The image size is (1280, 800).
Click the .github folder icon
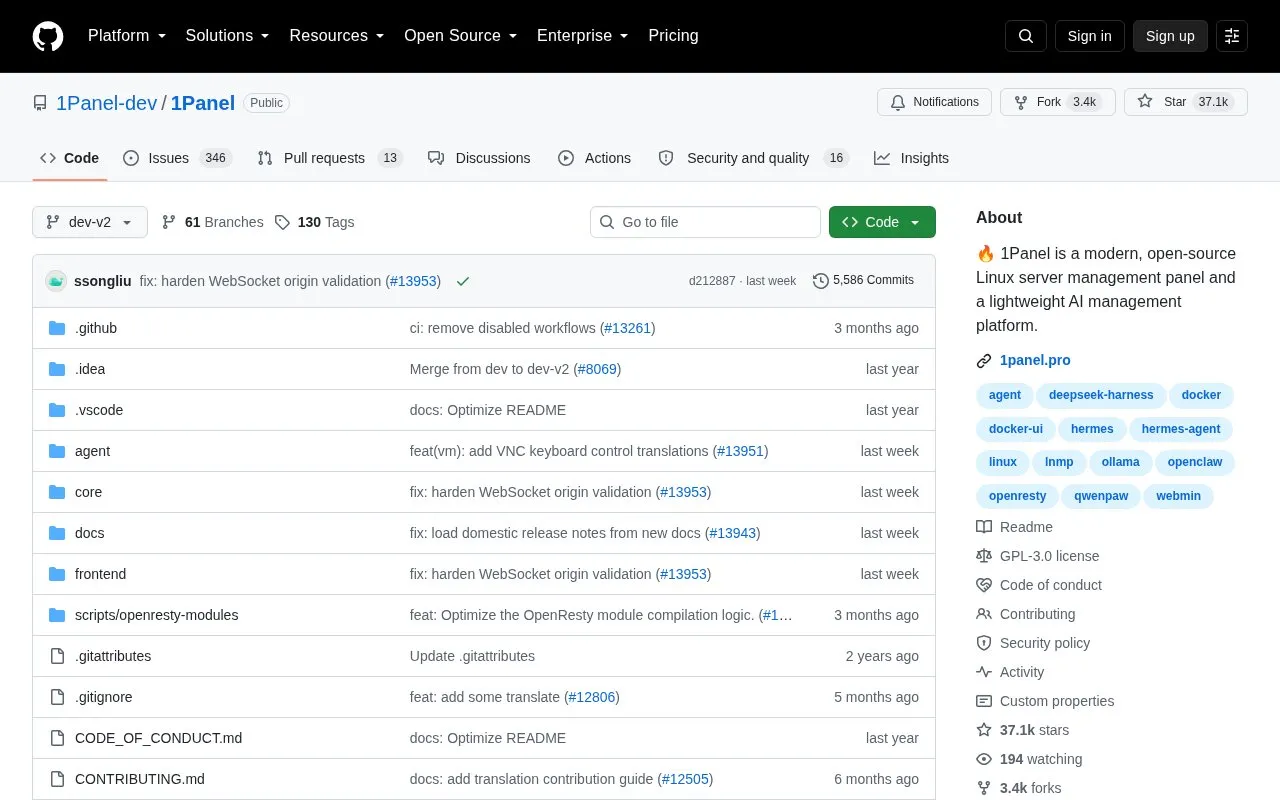tap(57, 328)
